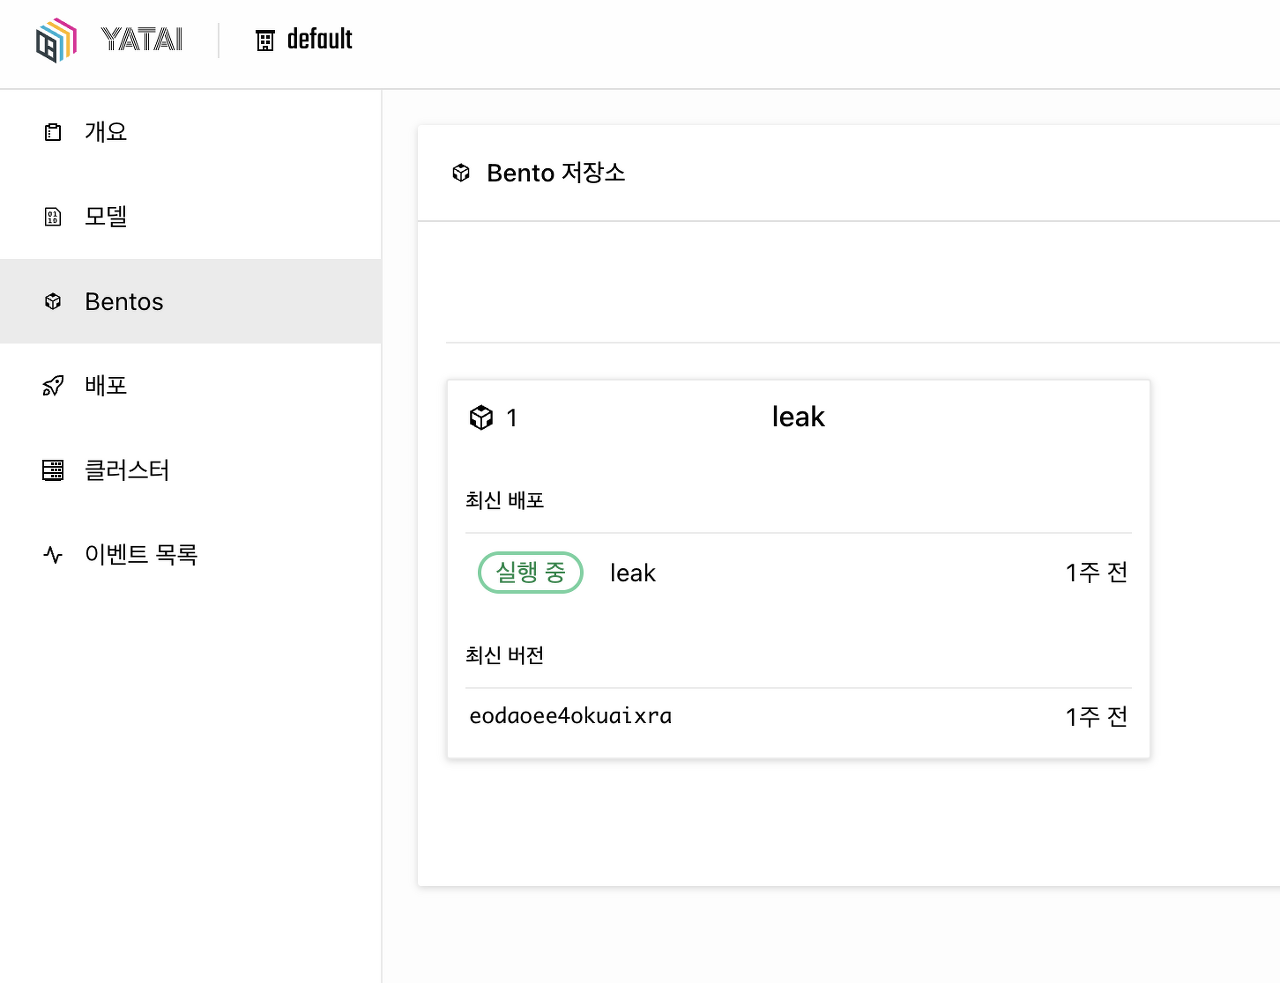Click the Yatai colorful cube logo
Screen dimensions: 1280x983
56,40
